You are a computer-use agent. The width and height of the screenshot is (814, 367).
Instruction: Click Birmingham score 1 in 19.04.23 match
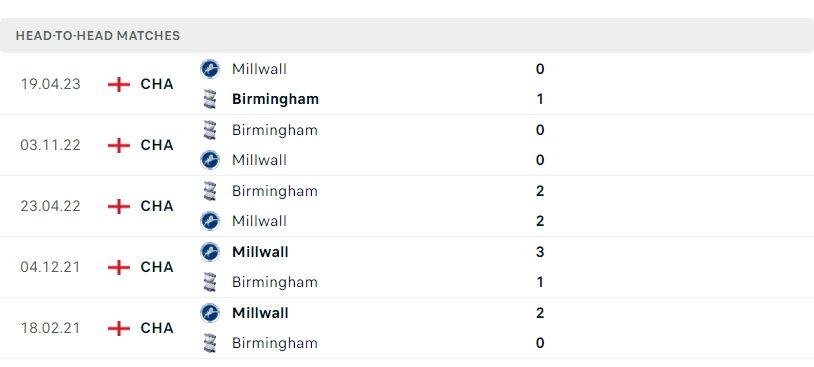tap(540, 99)
